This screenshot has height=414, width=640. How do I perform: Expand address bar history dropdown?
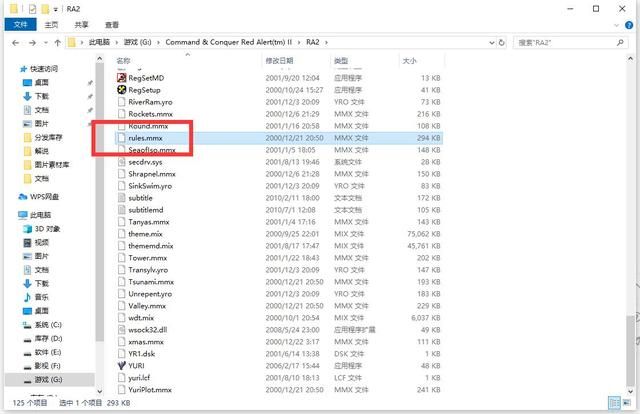492,42
